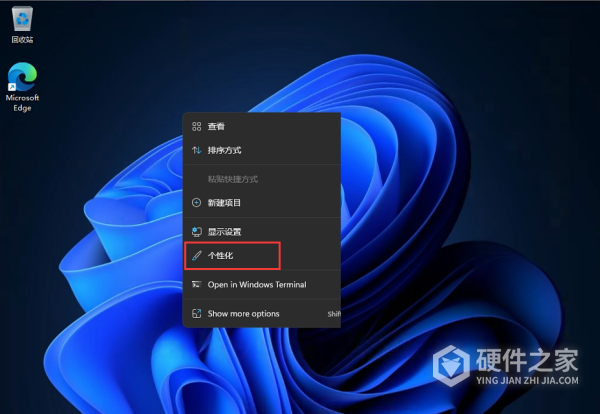
Task: Open the 排序方式 (Sort by) menu entry
Action: coord(262,150)
